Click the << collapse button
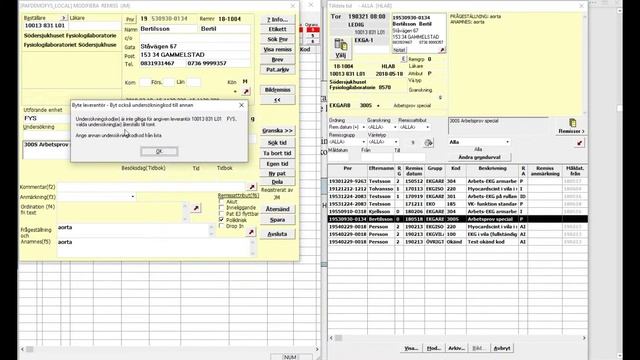640x360 pixels. click(278, 100)
